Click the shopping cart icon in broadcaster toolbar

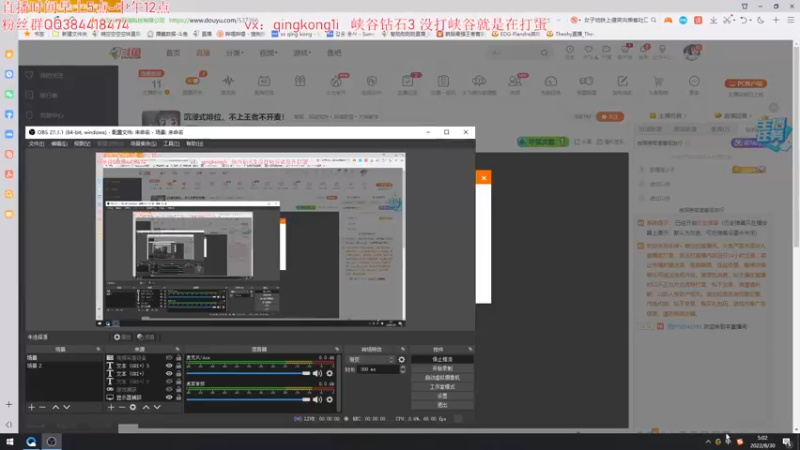click(658, 81)
